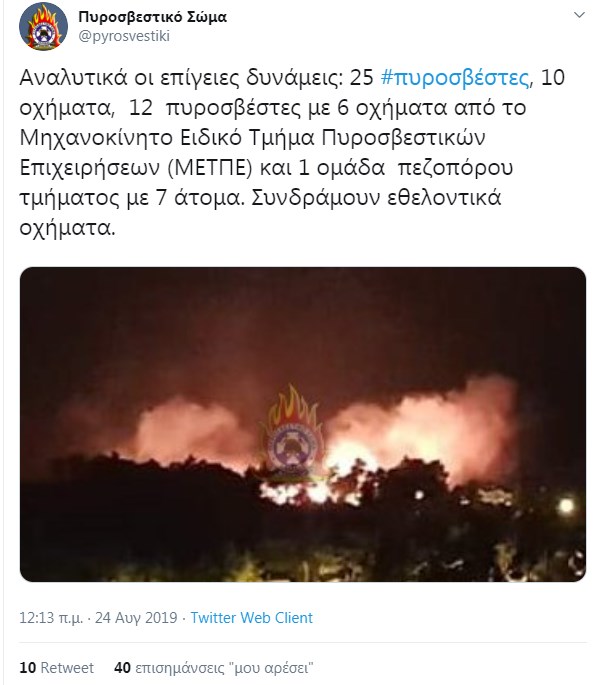Click the words "Συνδράμουν εθελοντικά οχήματα" in tweet
601x685 pixels.
[x=260, y=213]
